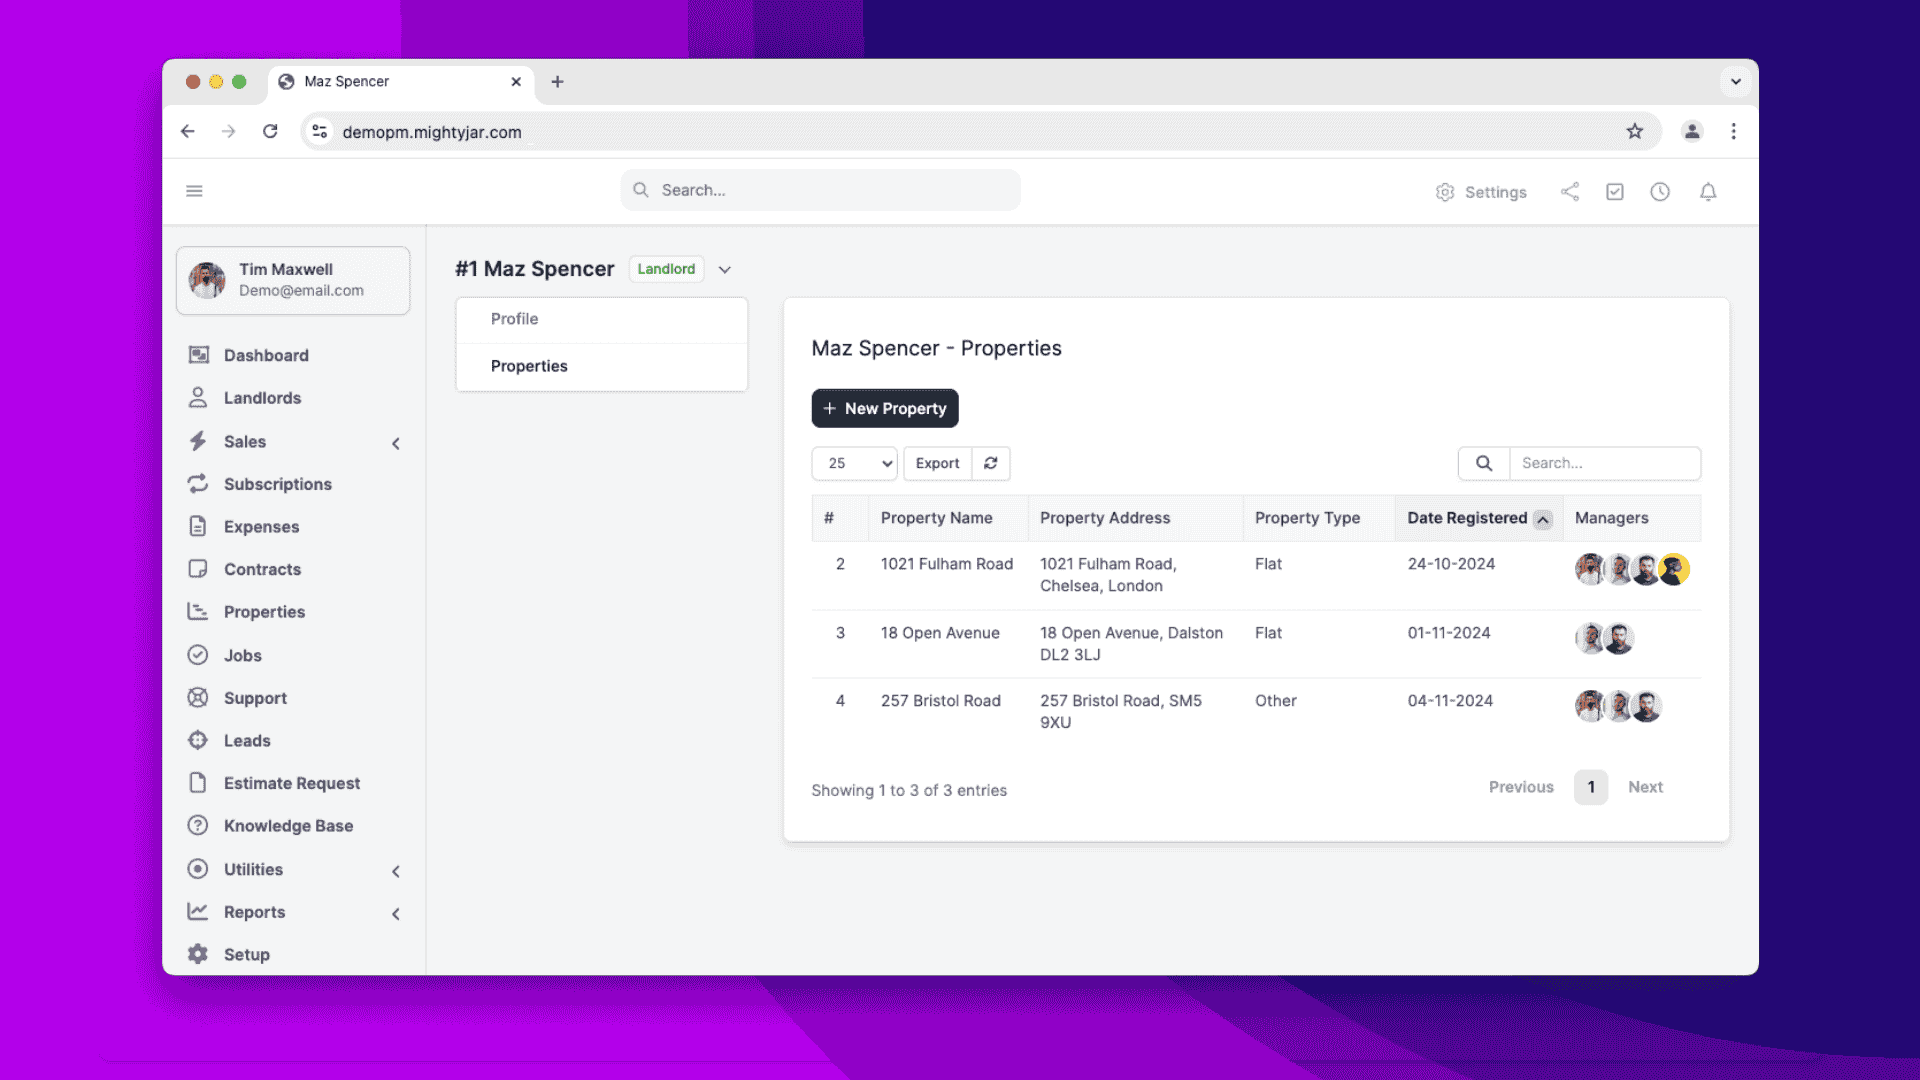The height and width of the screenshot is (1080, 1920).
Task: Expand the Utilities submenu chevron
Action: (396, 871)
